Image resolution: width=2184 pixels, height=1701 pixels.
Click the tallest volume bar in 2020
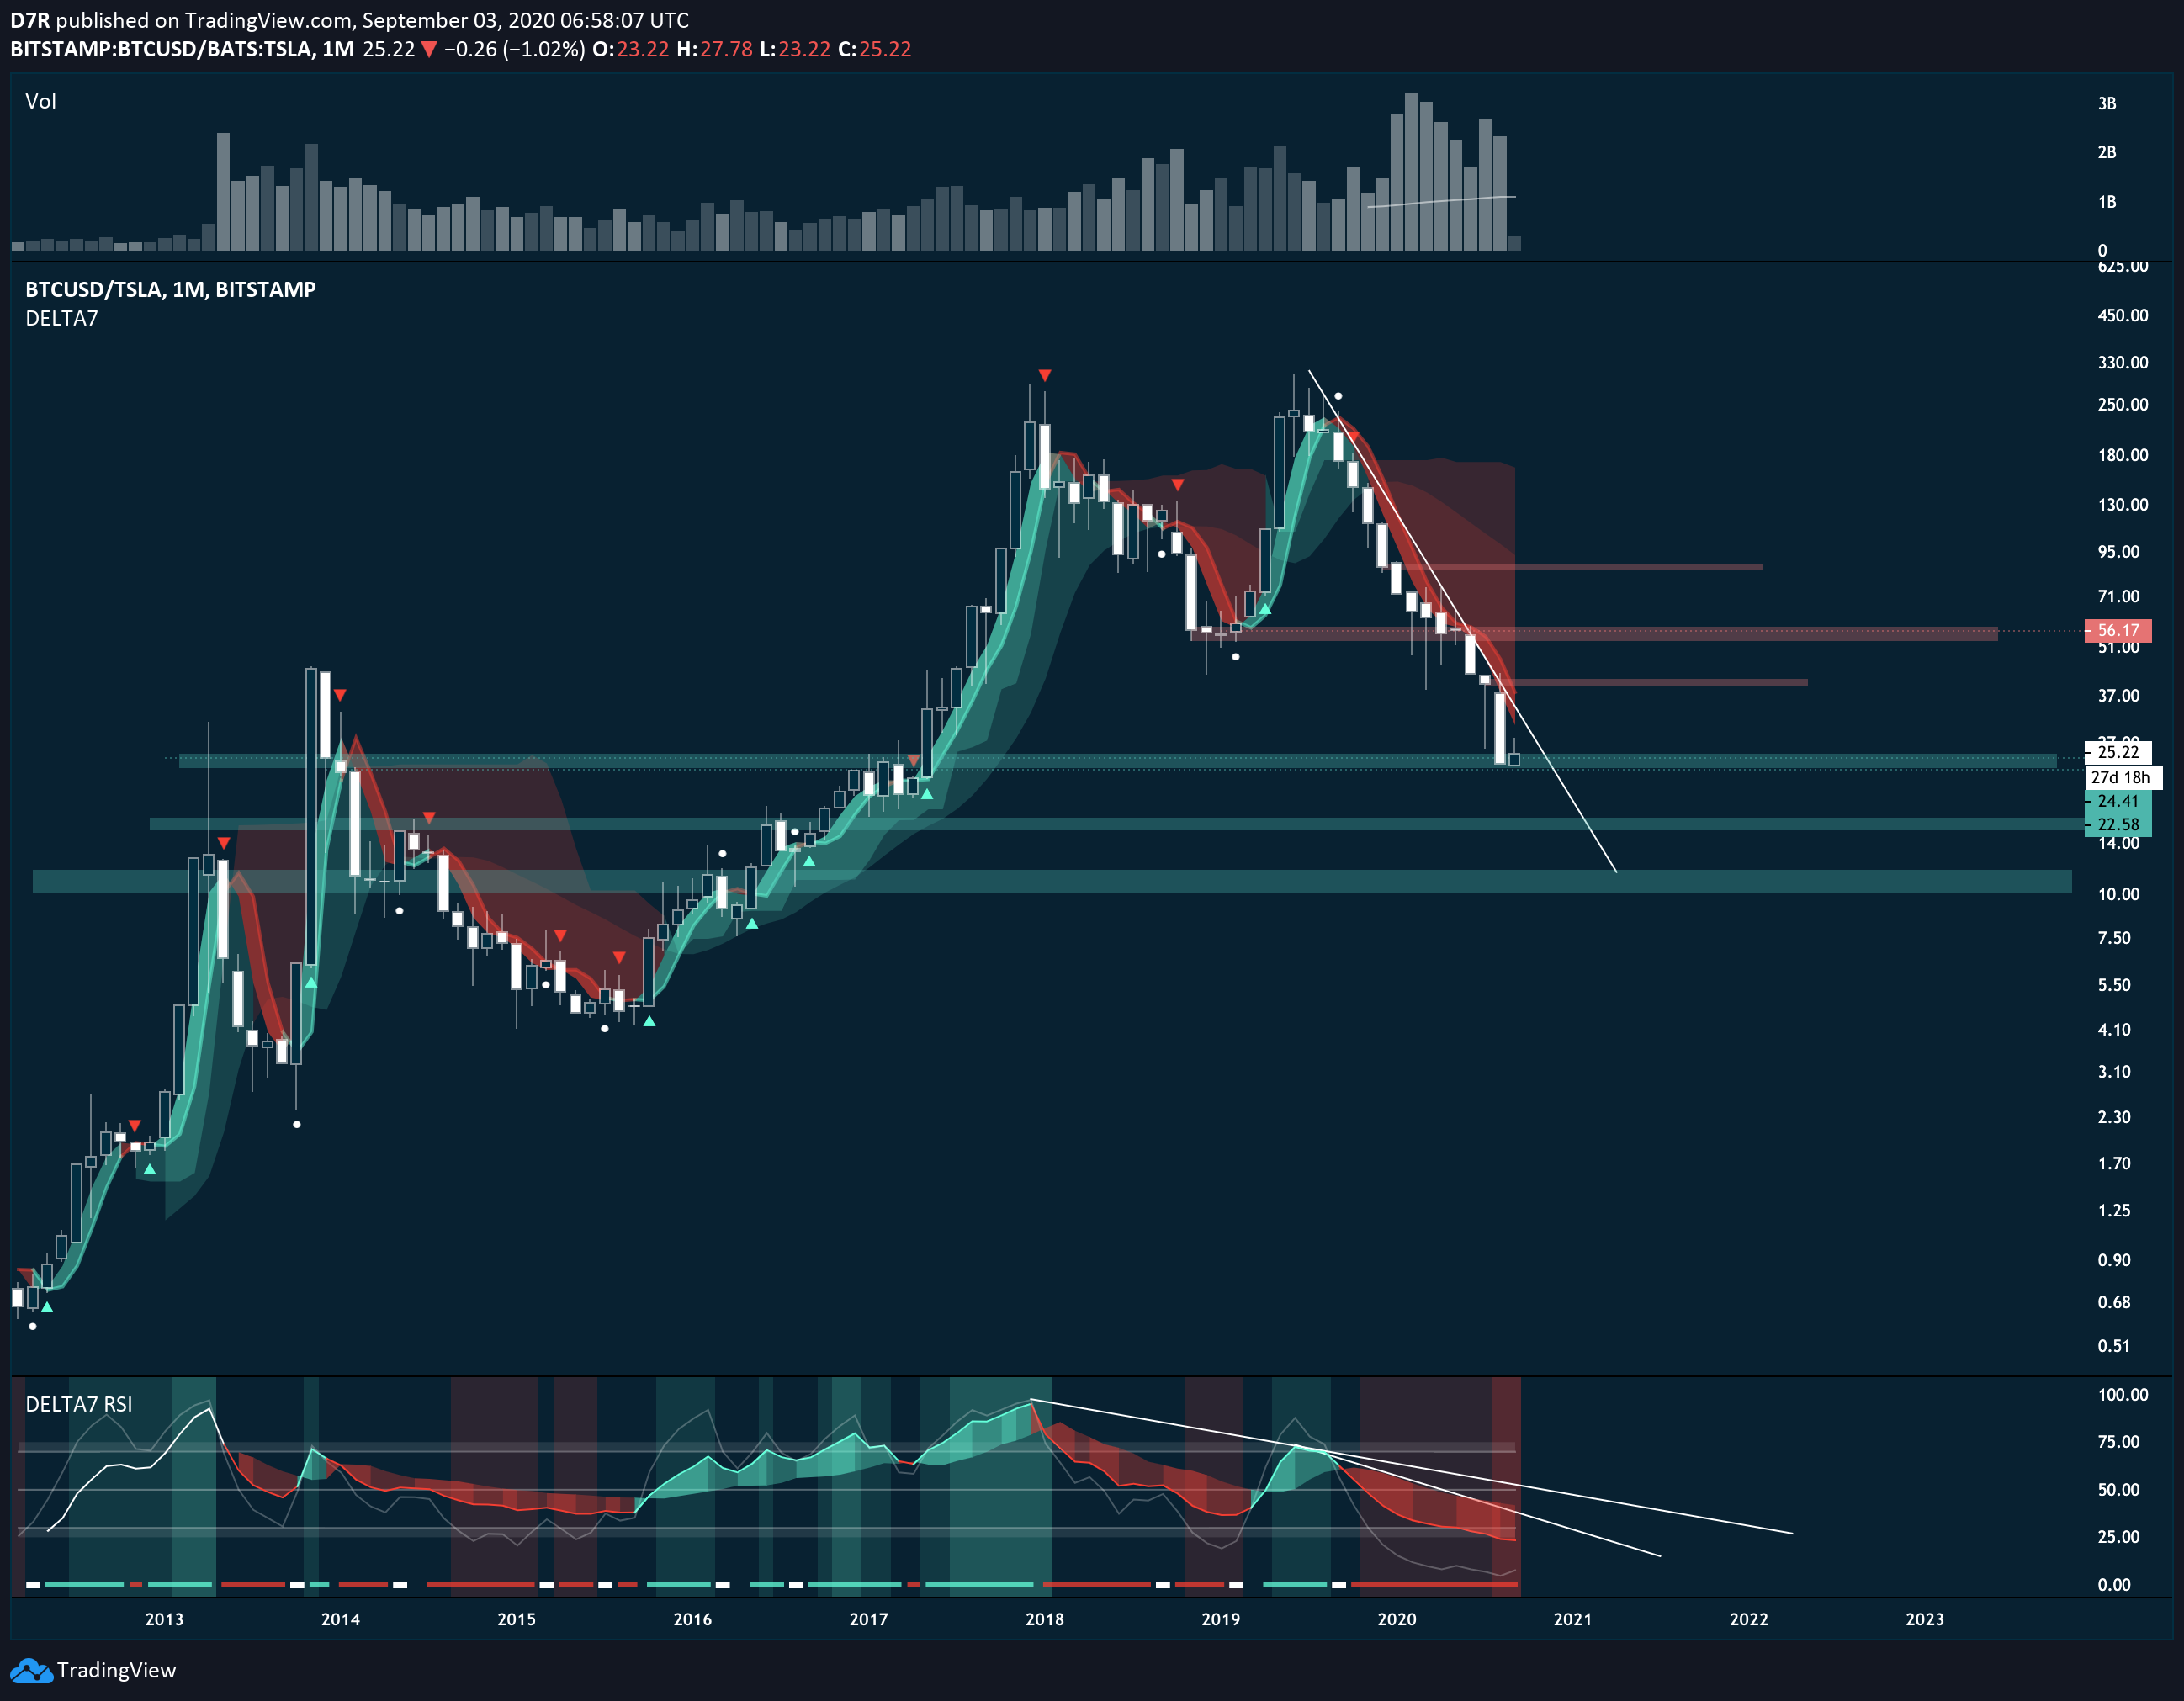pyautogui.click(x=1411, y=171)
